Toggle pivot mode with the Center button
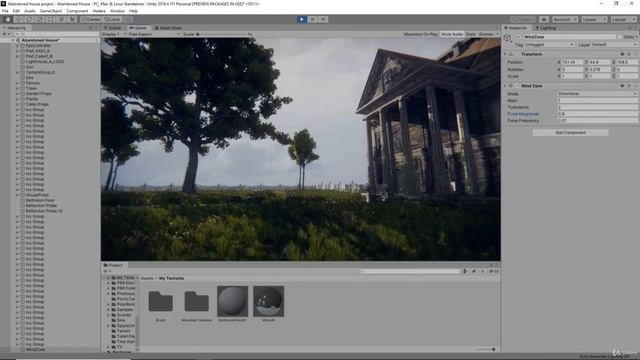Image resolution: width=640 pixels, height=360 pixels. point(91,20)
